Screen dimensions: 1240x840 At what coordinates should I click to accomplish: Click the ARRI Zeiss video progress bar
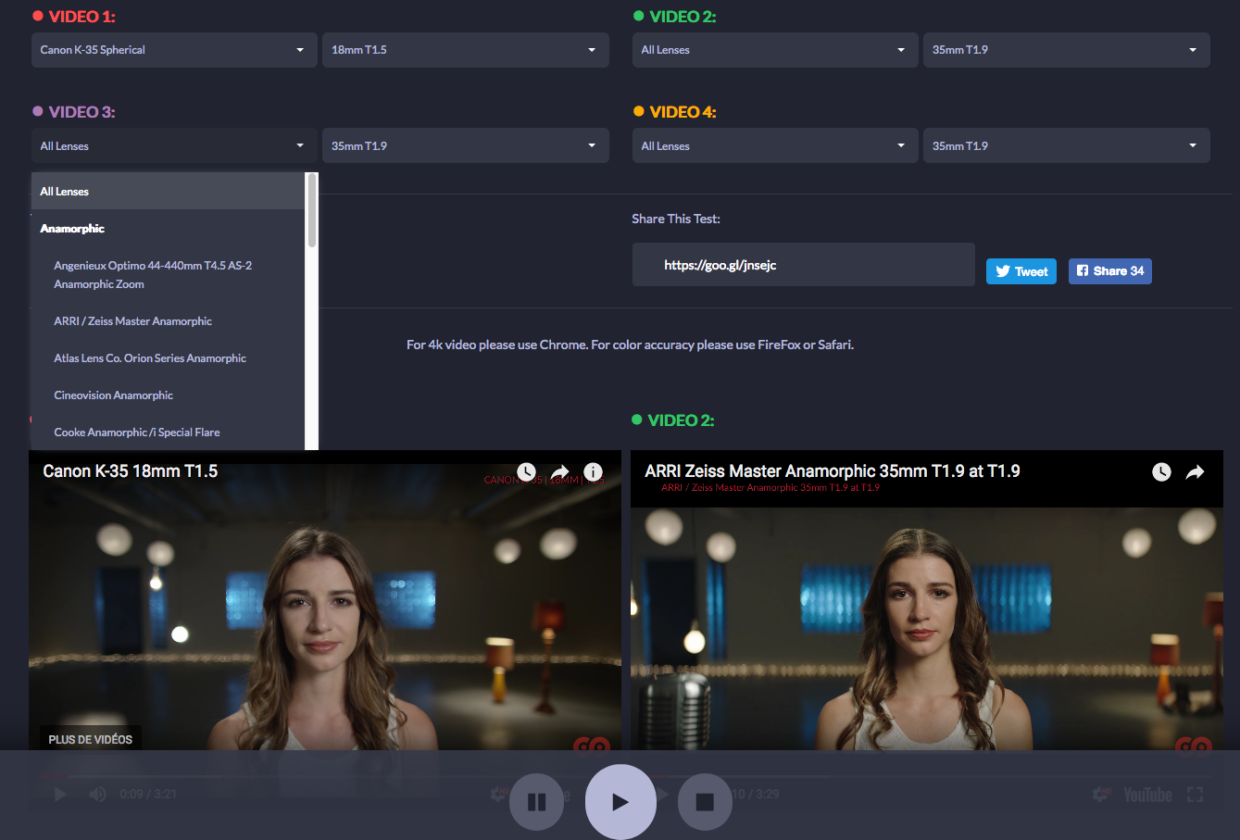tap(927, 776)
